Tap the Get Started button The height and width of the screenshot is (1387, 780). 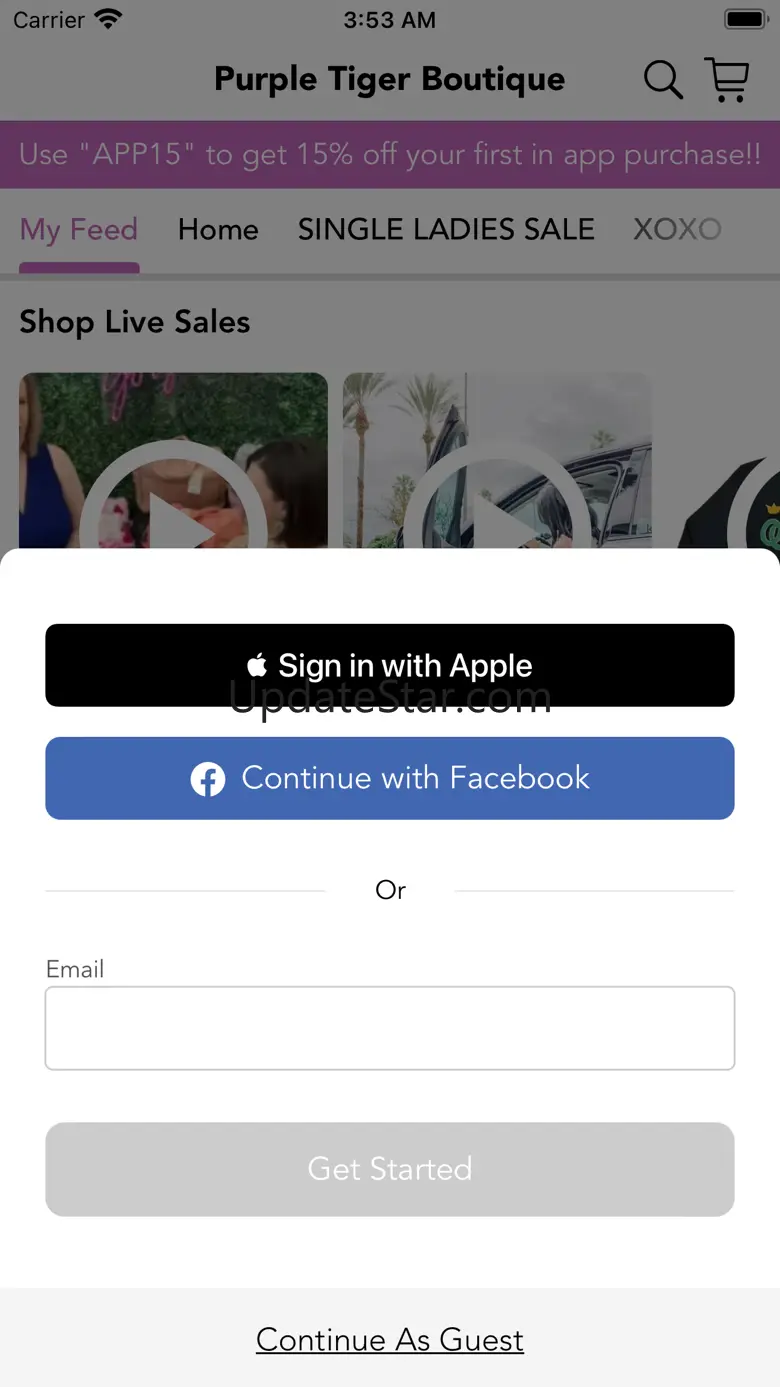click(390, 1169)
